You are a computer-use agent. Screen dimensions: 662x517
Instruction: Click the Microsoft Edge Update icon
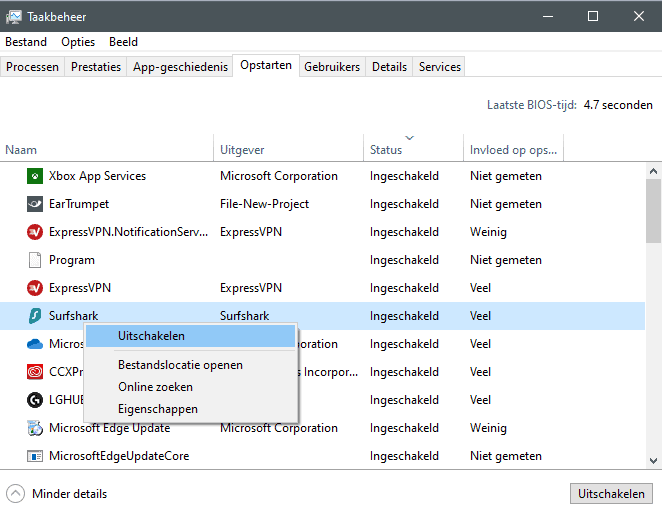(x=35, y=428)
